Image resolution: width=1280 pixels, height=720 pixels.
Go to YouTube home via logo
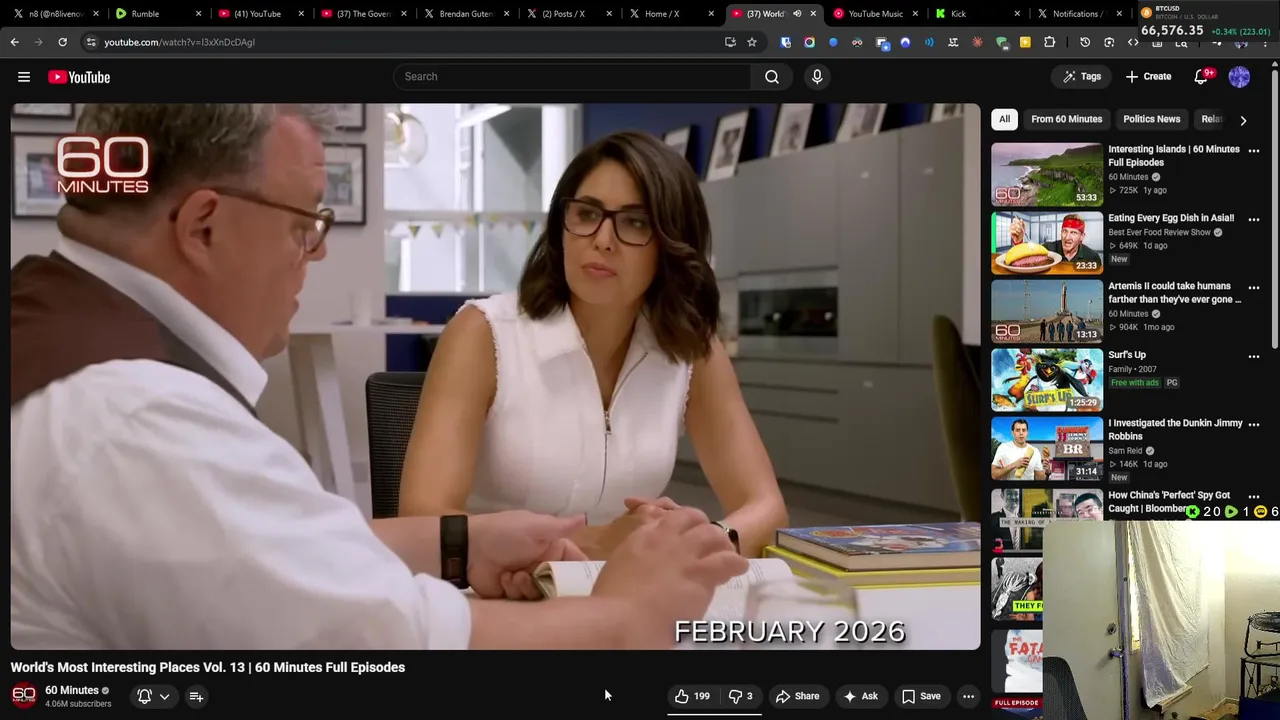pos(79,77)
